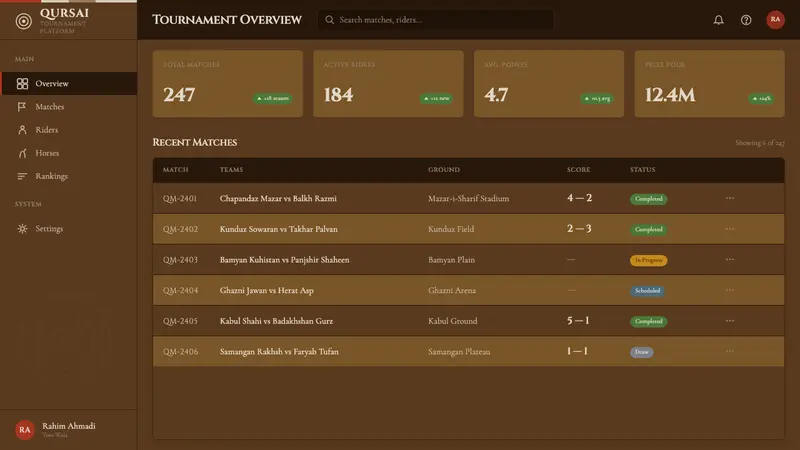Click the In Progress badge for QM-2403
800x450 pixels.
648,260
